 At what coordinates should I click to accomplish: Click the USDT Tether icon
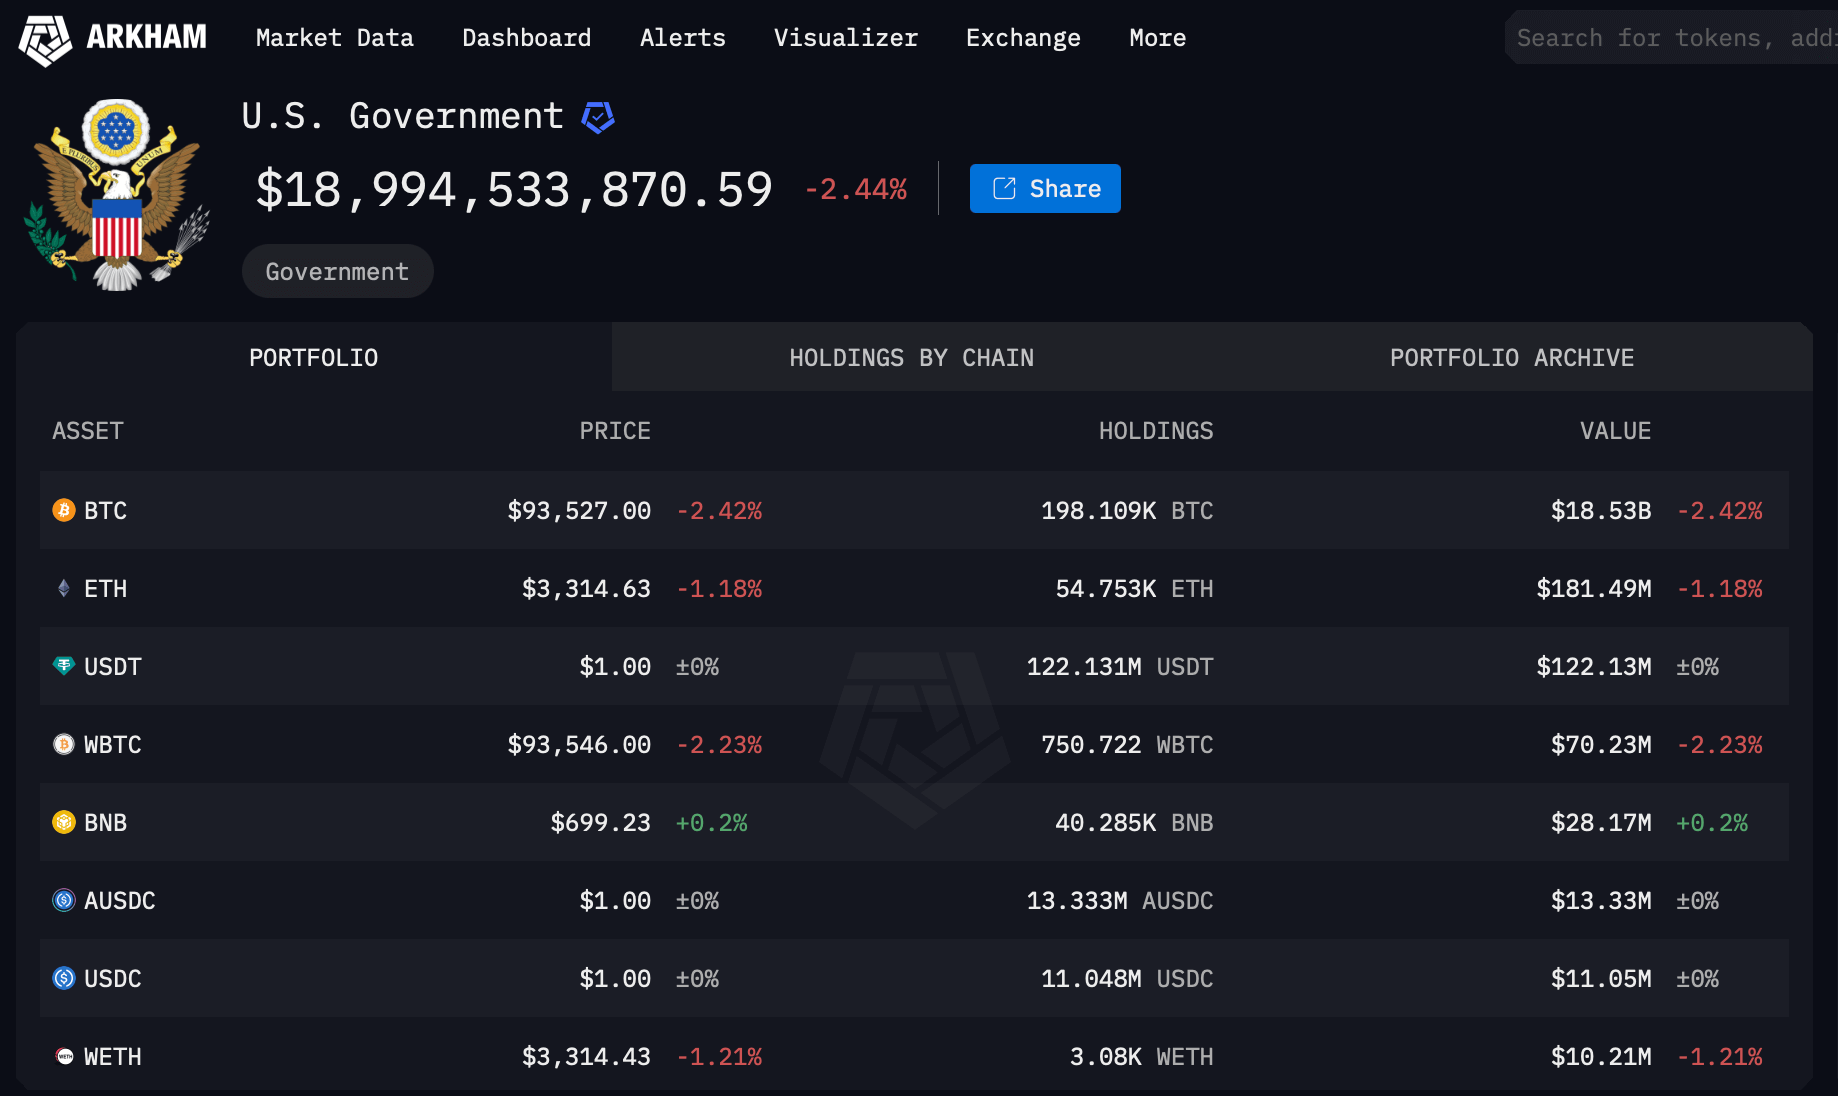64,666
